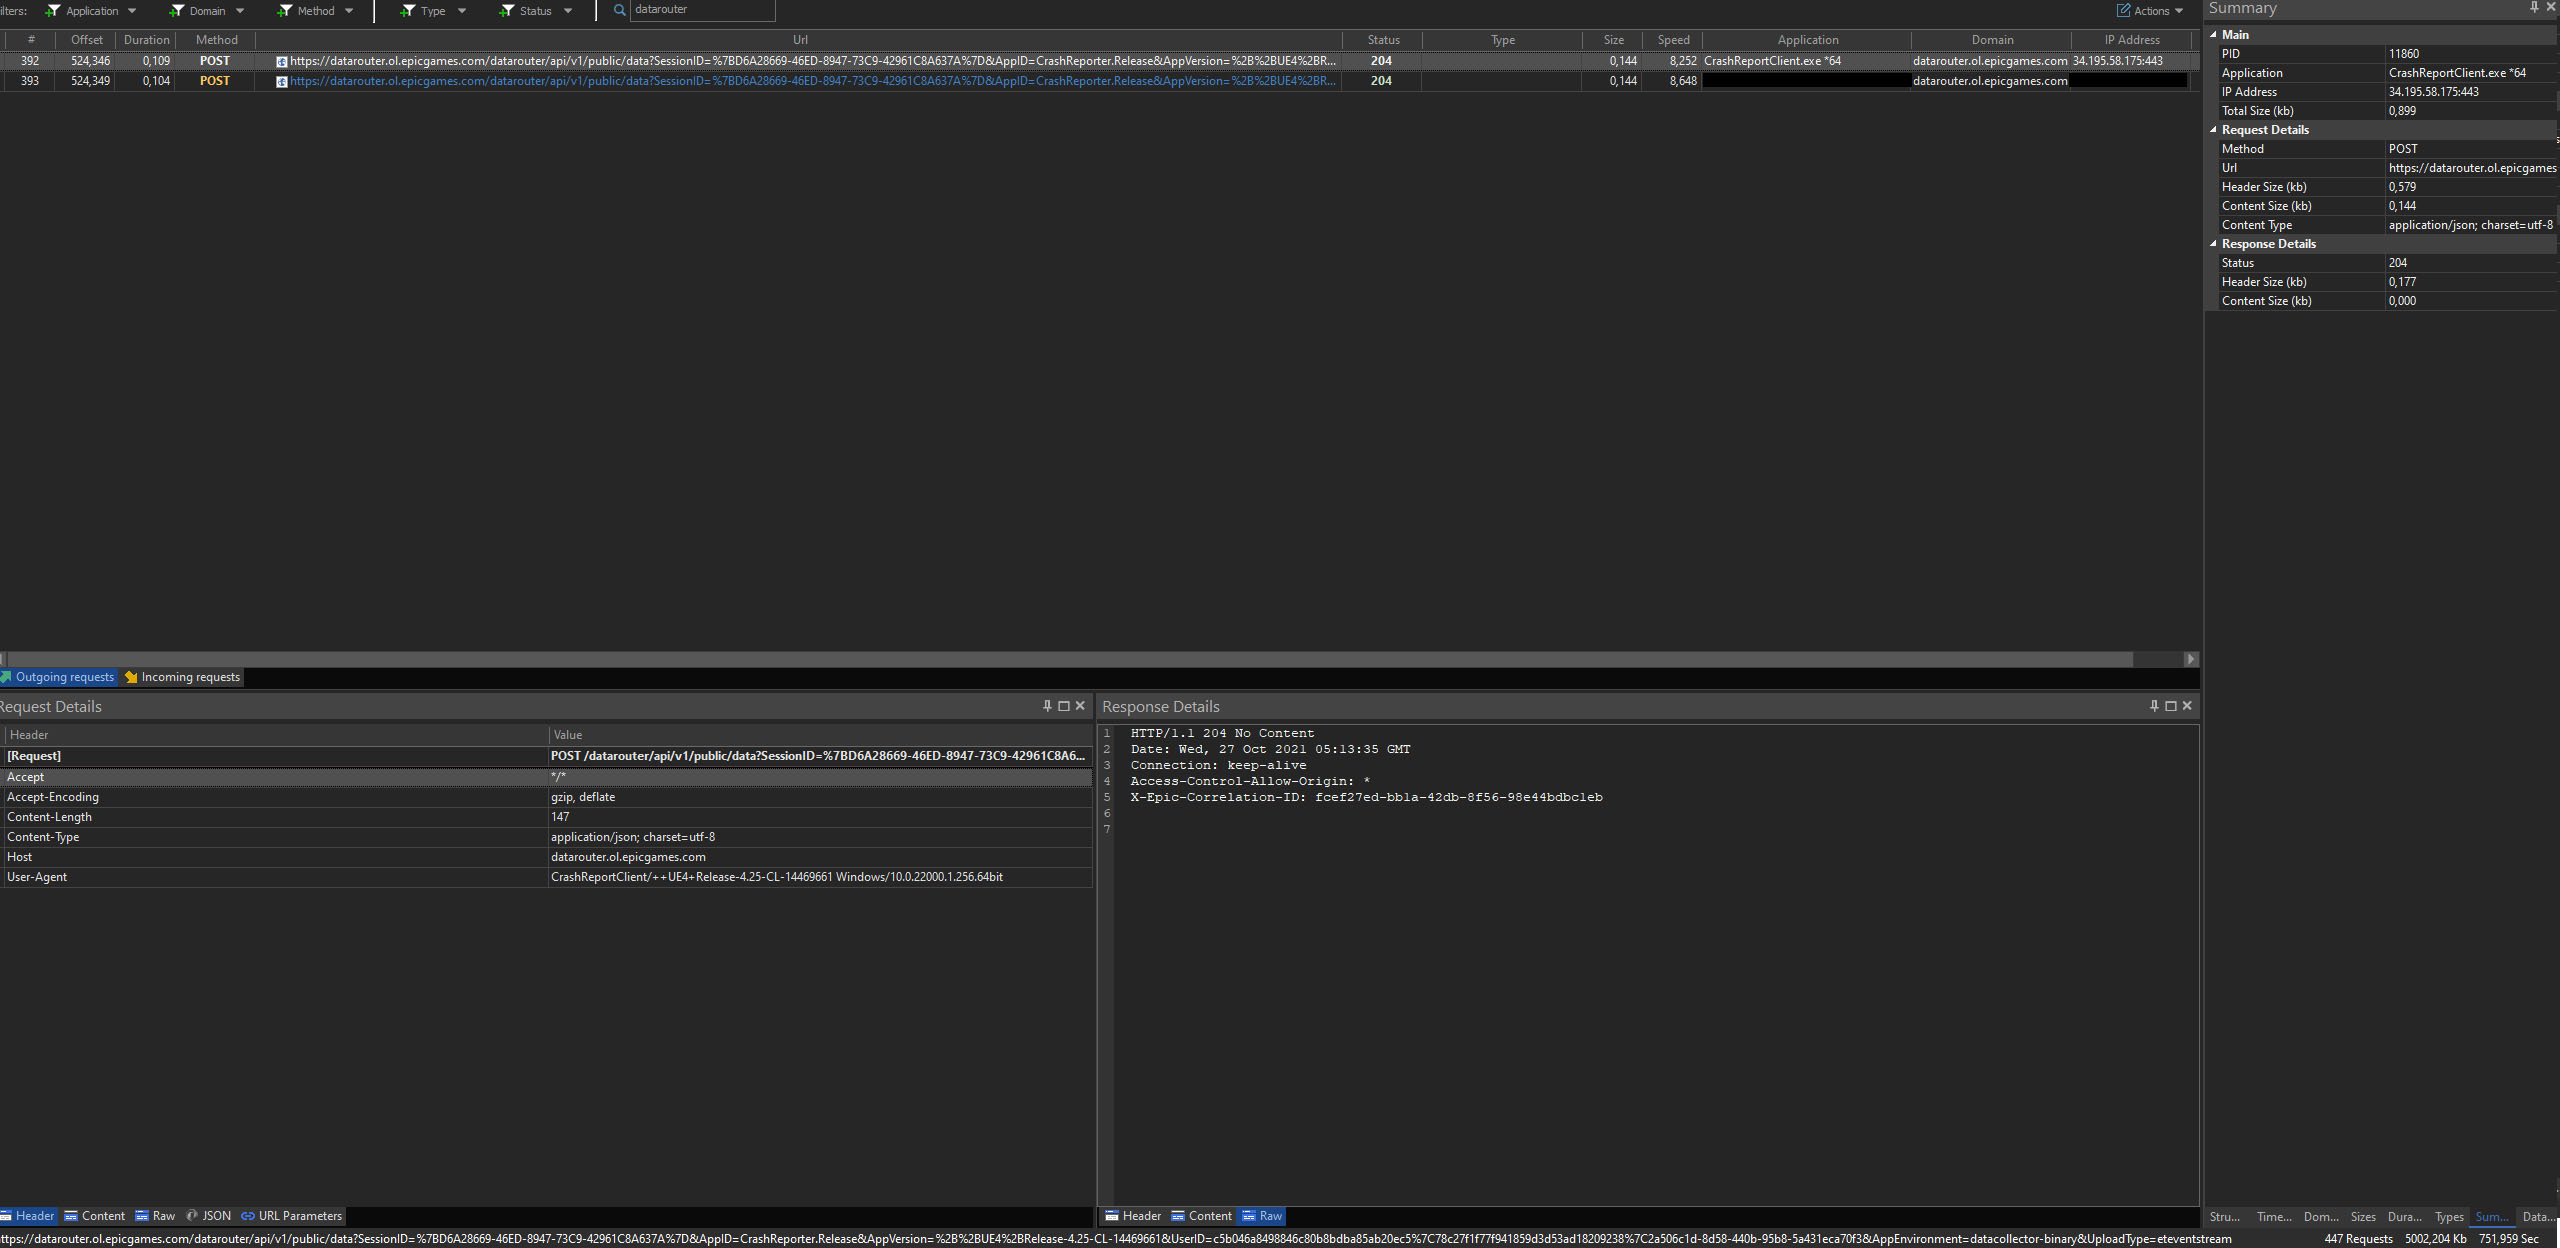Switch to the Sizes side tab
Image resolution: width=2560 pixels, height=1248 pixels.
coord(2362,1217)
